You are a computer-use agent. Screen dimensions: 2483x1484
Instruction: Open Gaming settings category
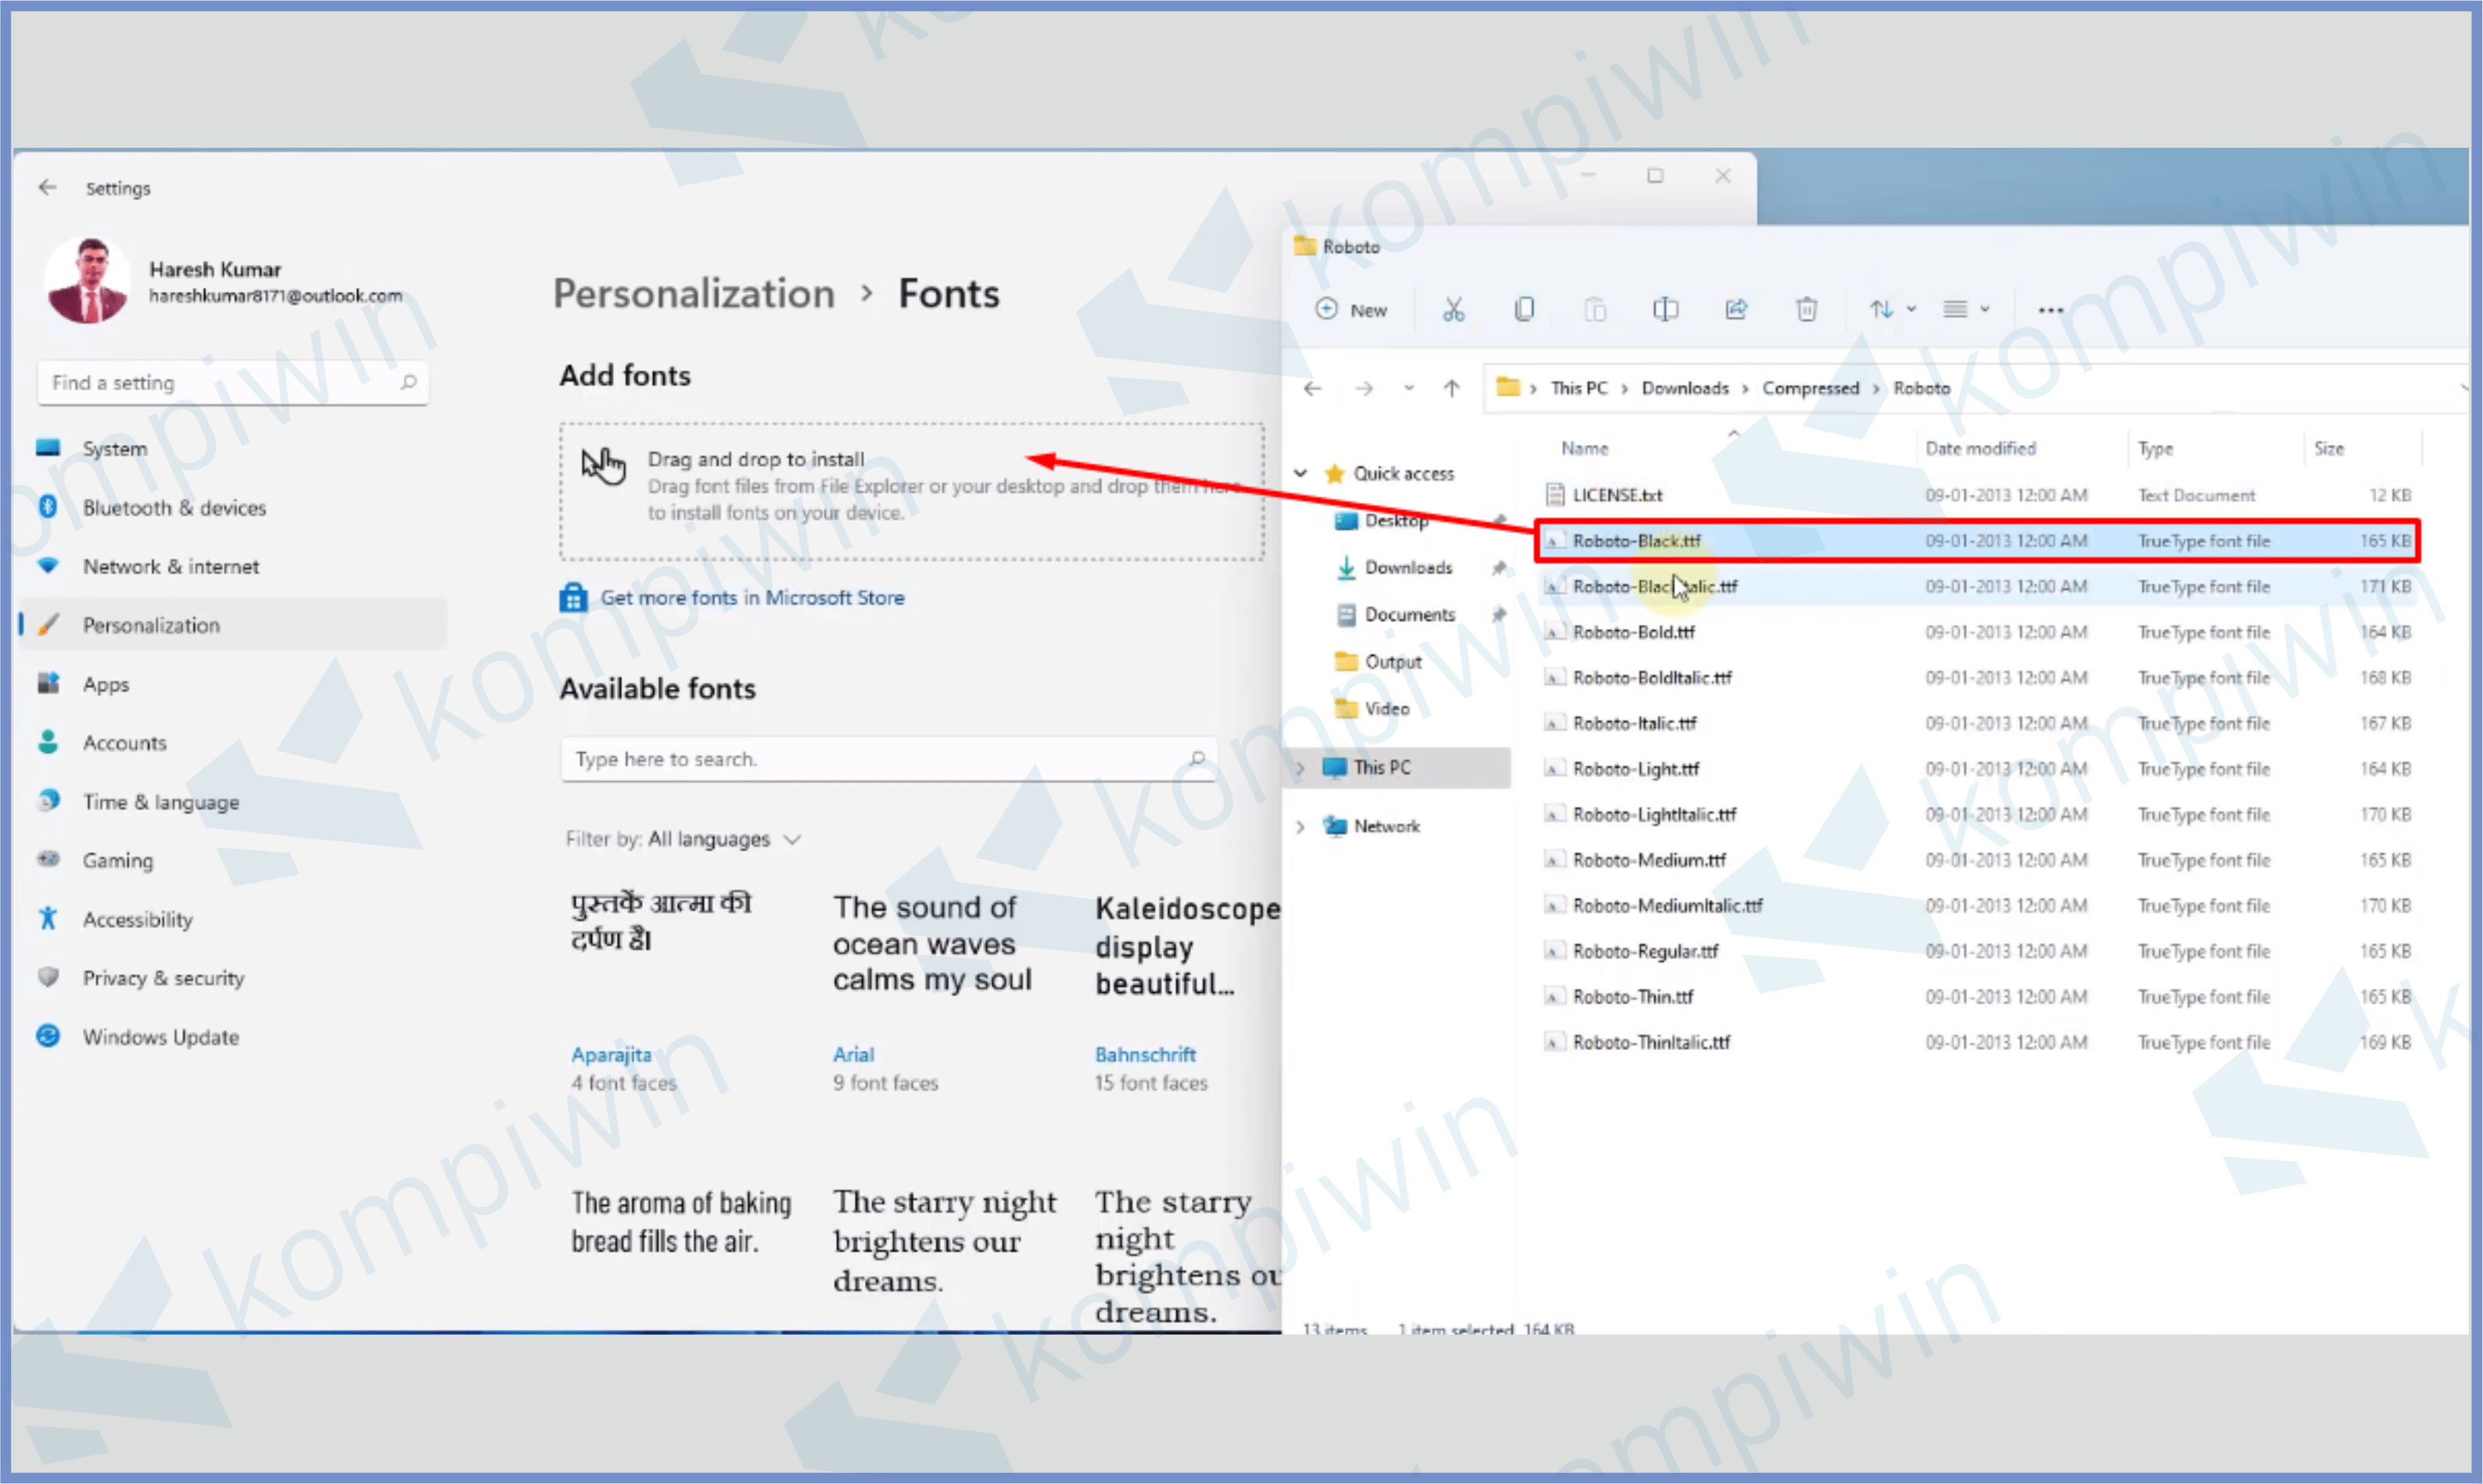(232, 860)
